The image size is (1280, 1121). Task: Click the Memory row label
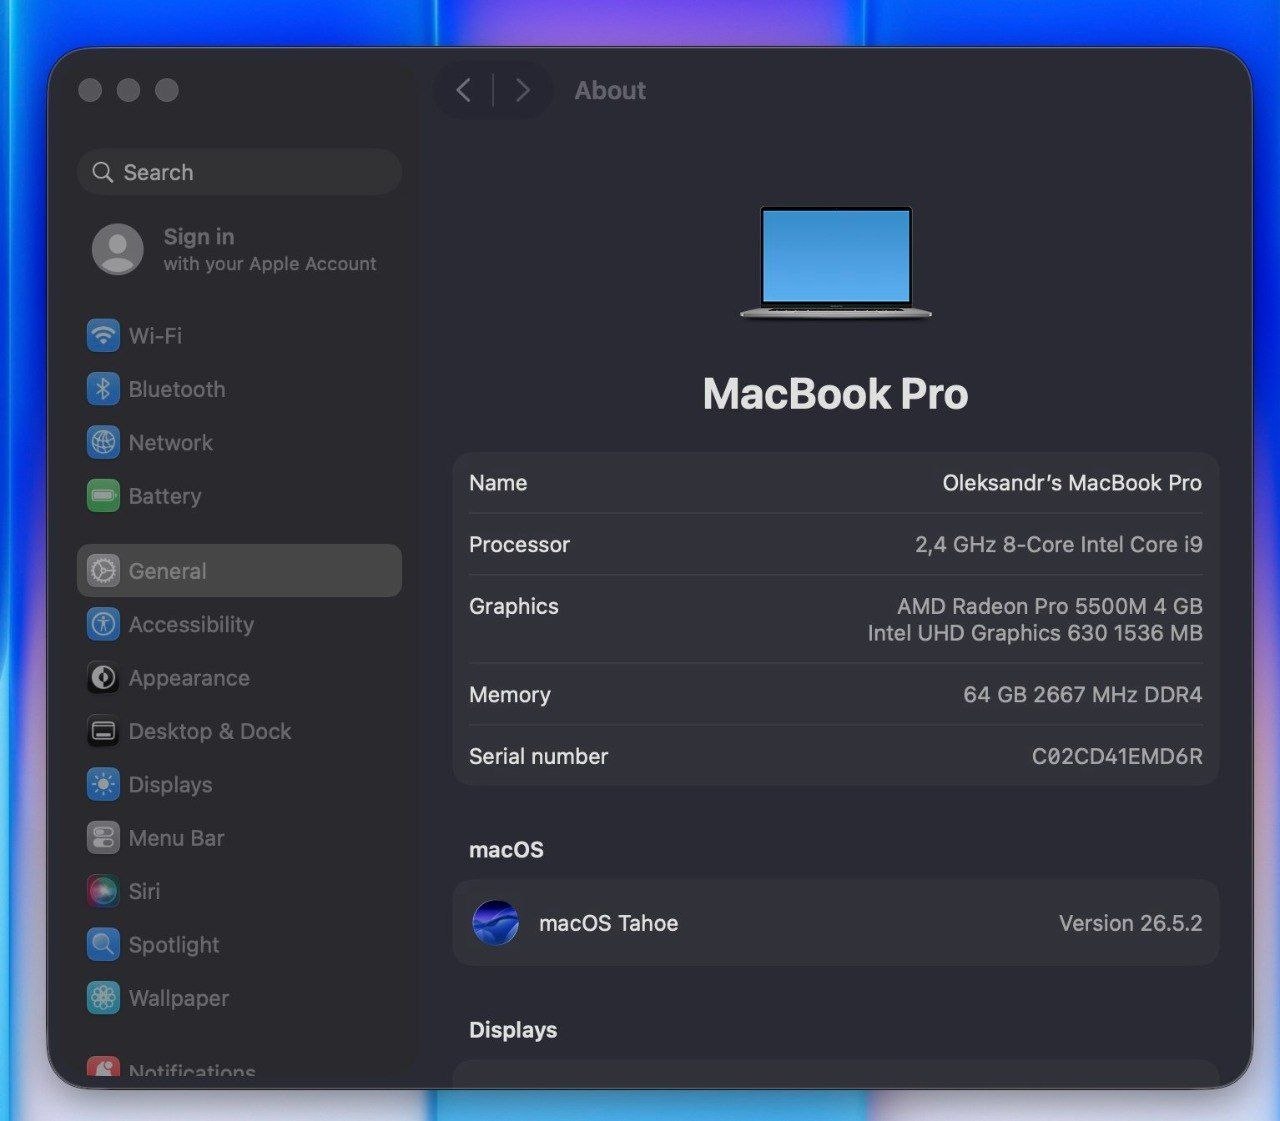pos(510,695)
